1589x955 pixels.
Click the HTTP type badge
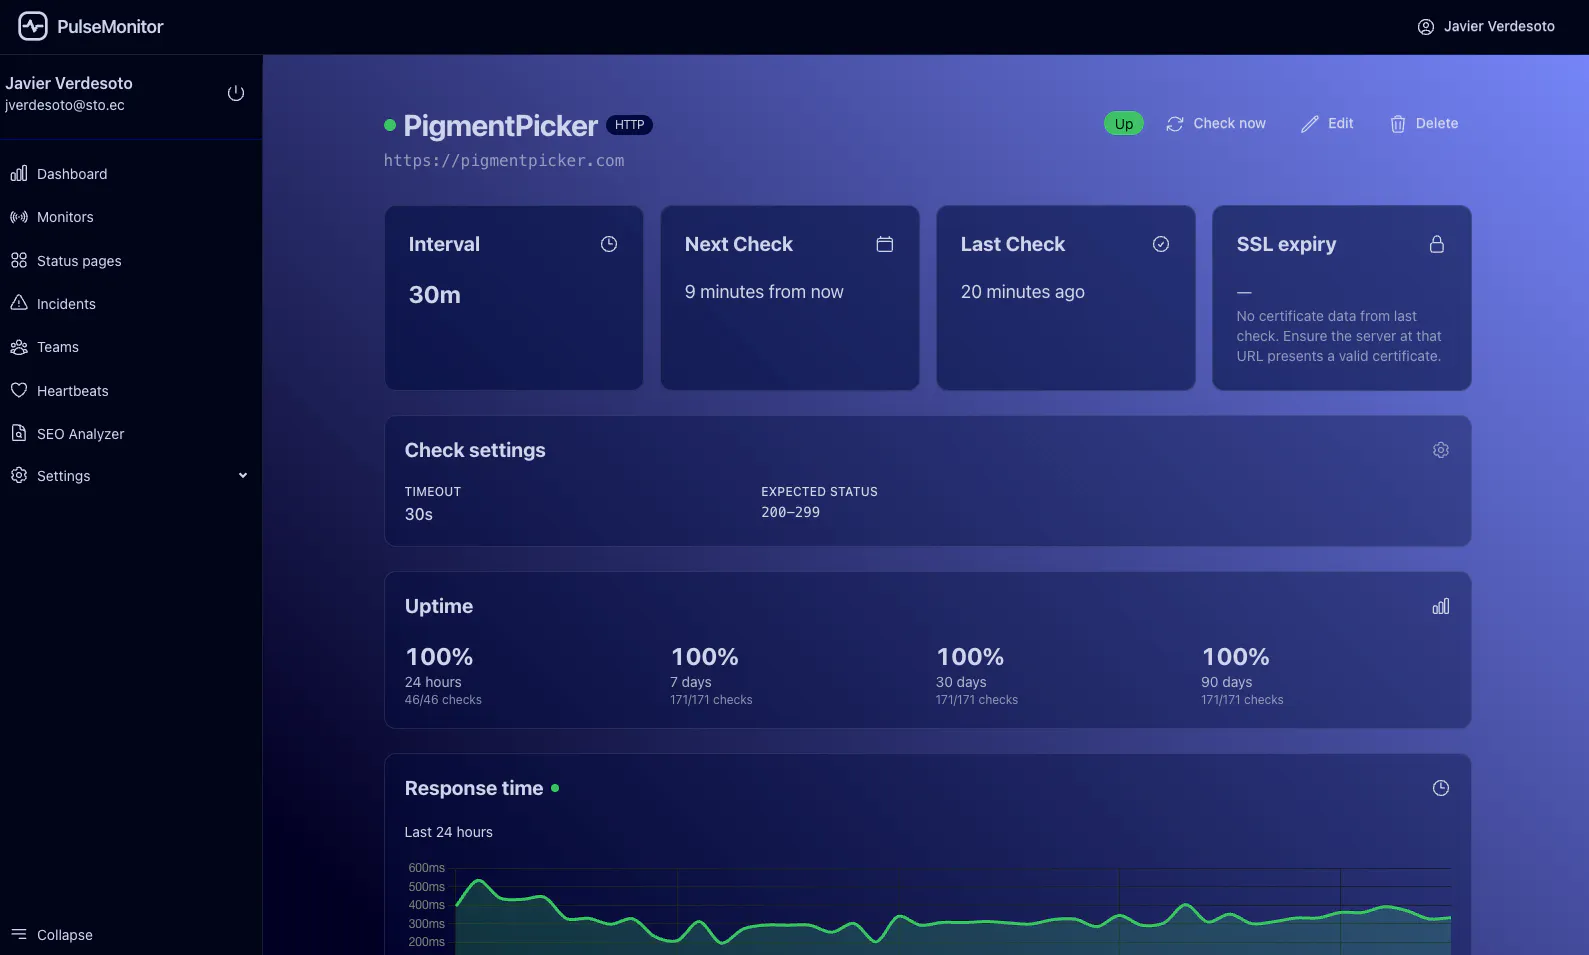[630, 125]
